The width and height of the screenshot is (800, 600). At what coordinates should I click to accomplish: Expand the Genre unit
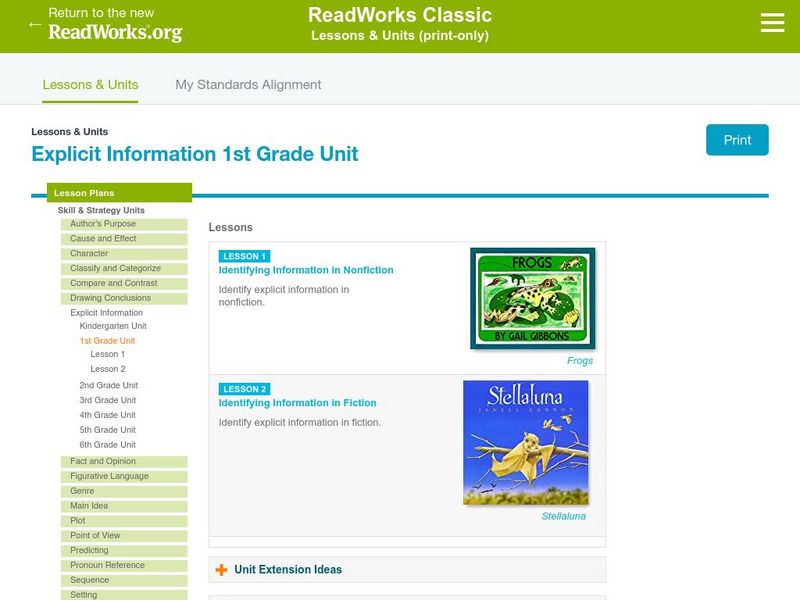pos(124,491)
